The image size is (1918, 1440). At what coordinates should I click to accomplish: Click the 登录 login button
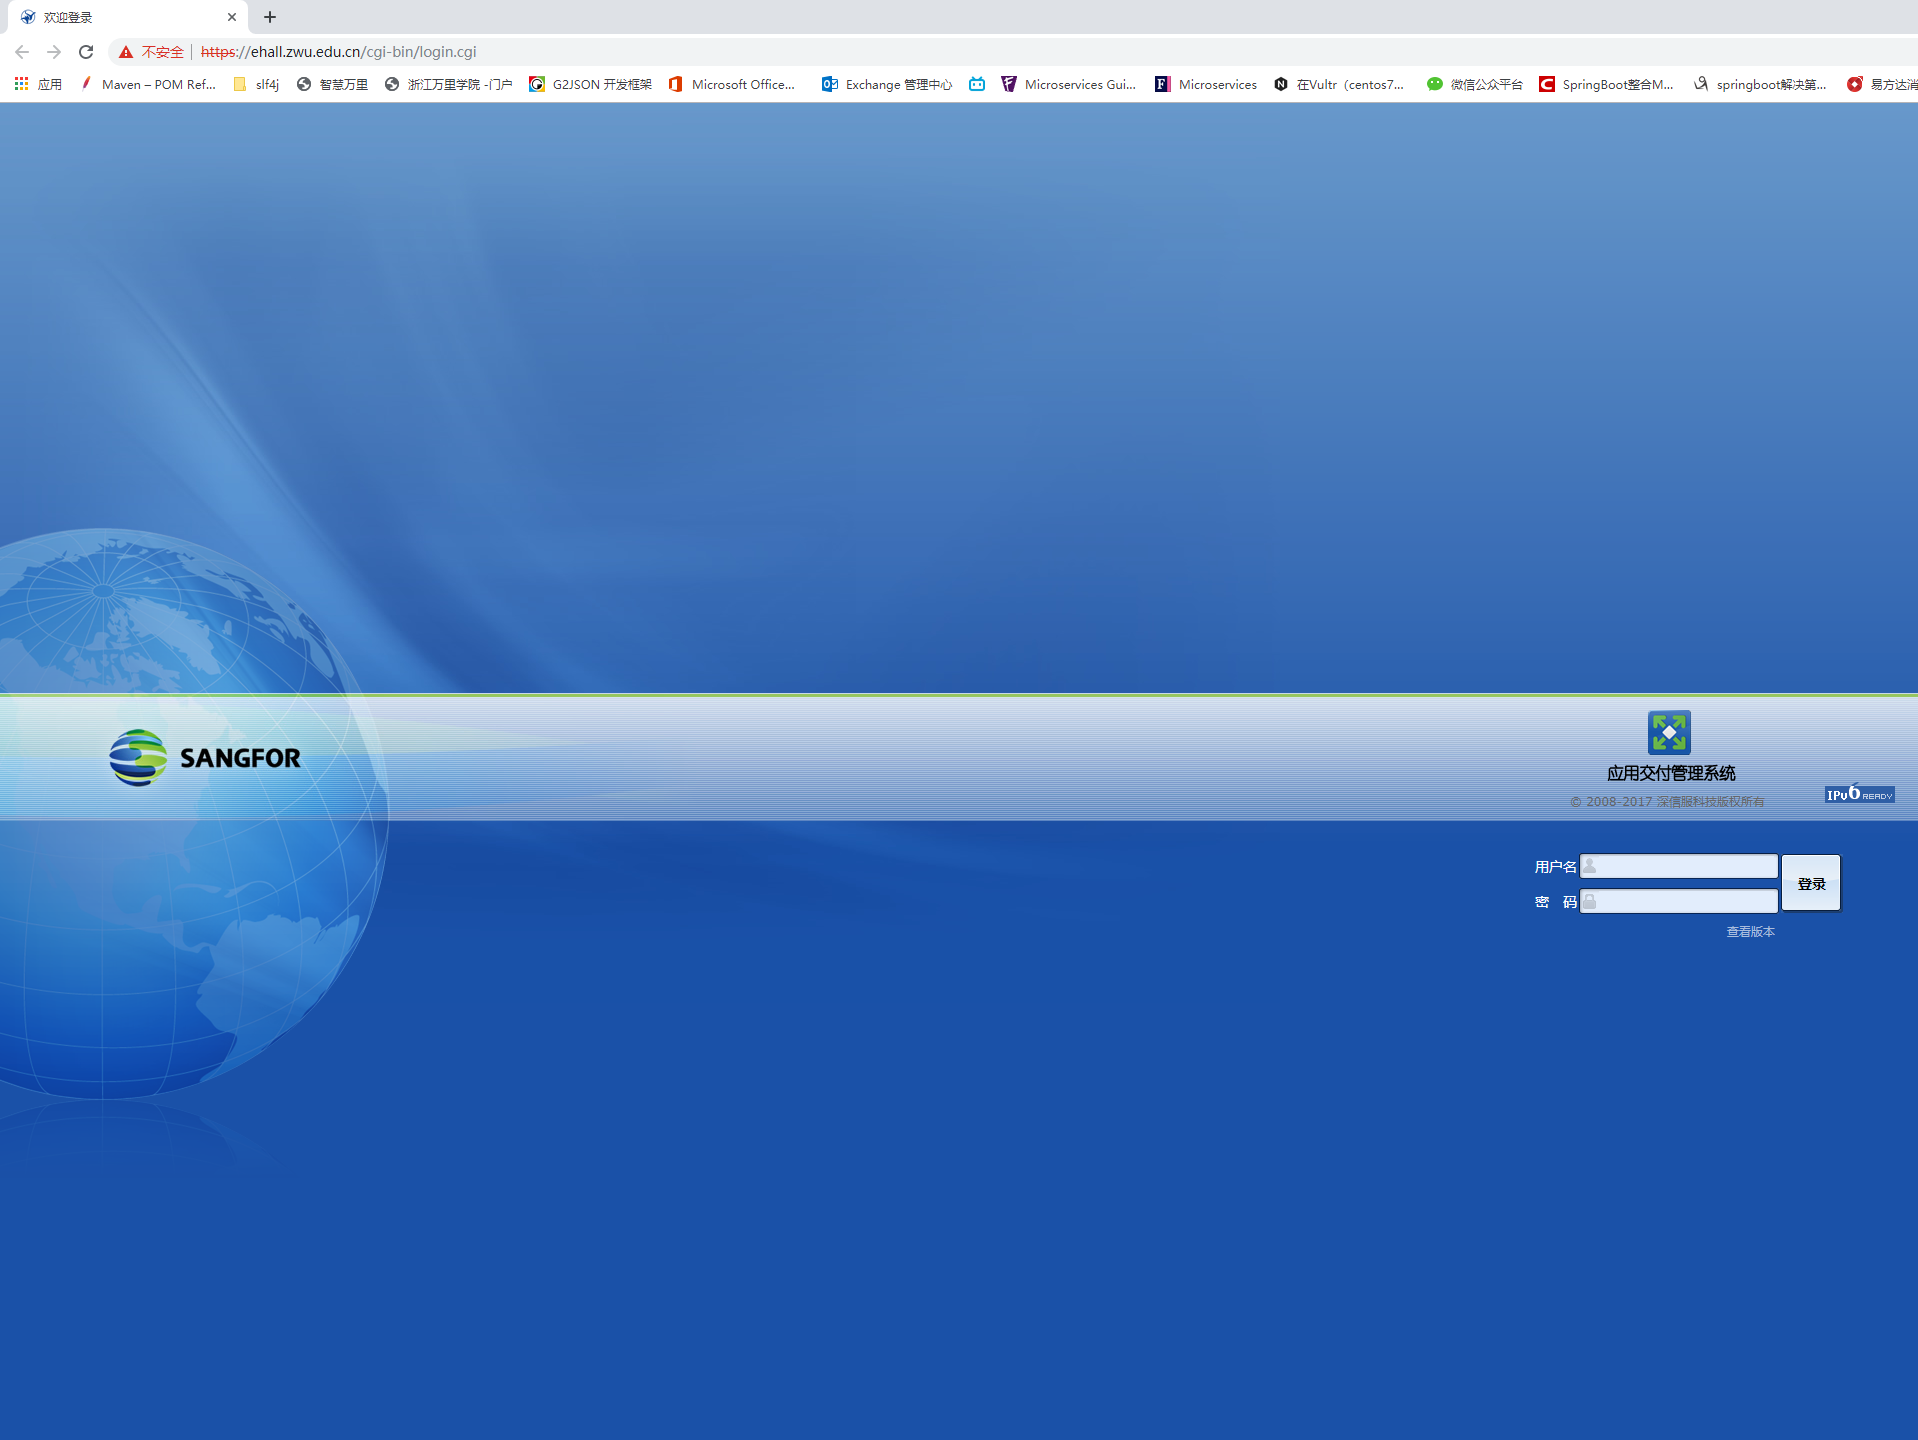click(1810, 883)
